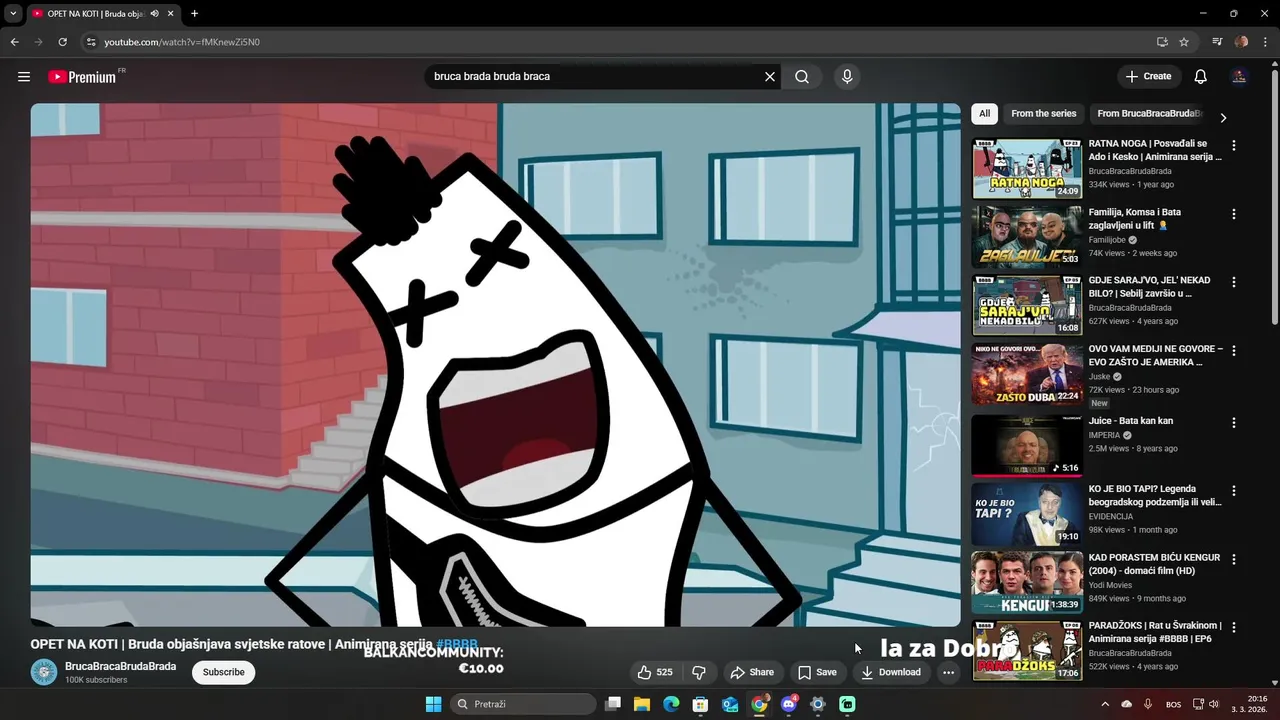Open options for GDJE SARAJ'VO video
1280x720 pixels.
click(1233, 282)
